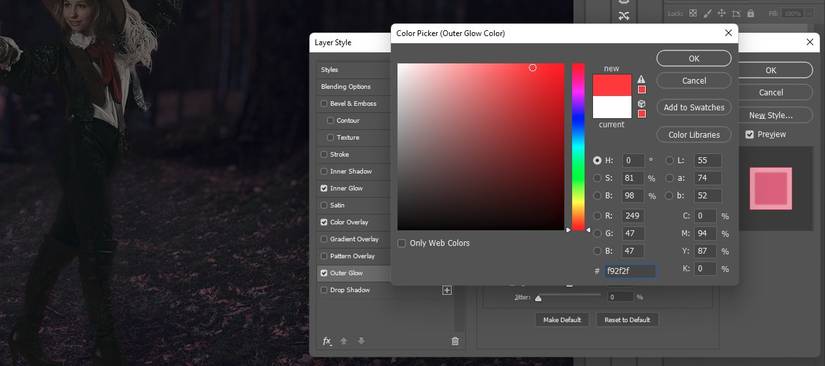The width and height of the screenshot is (825, 366).
Task: Toggle Only Web Colors checkbox
Action: pyautogui.click(x=402, y=243)
